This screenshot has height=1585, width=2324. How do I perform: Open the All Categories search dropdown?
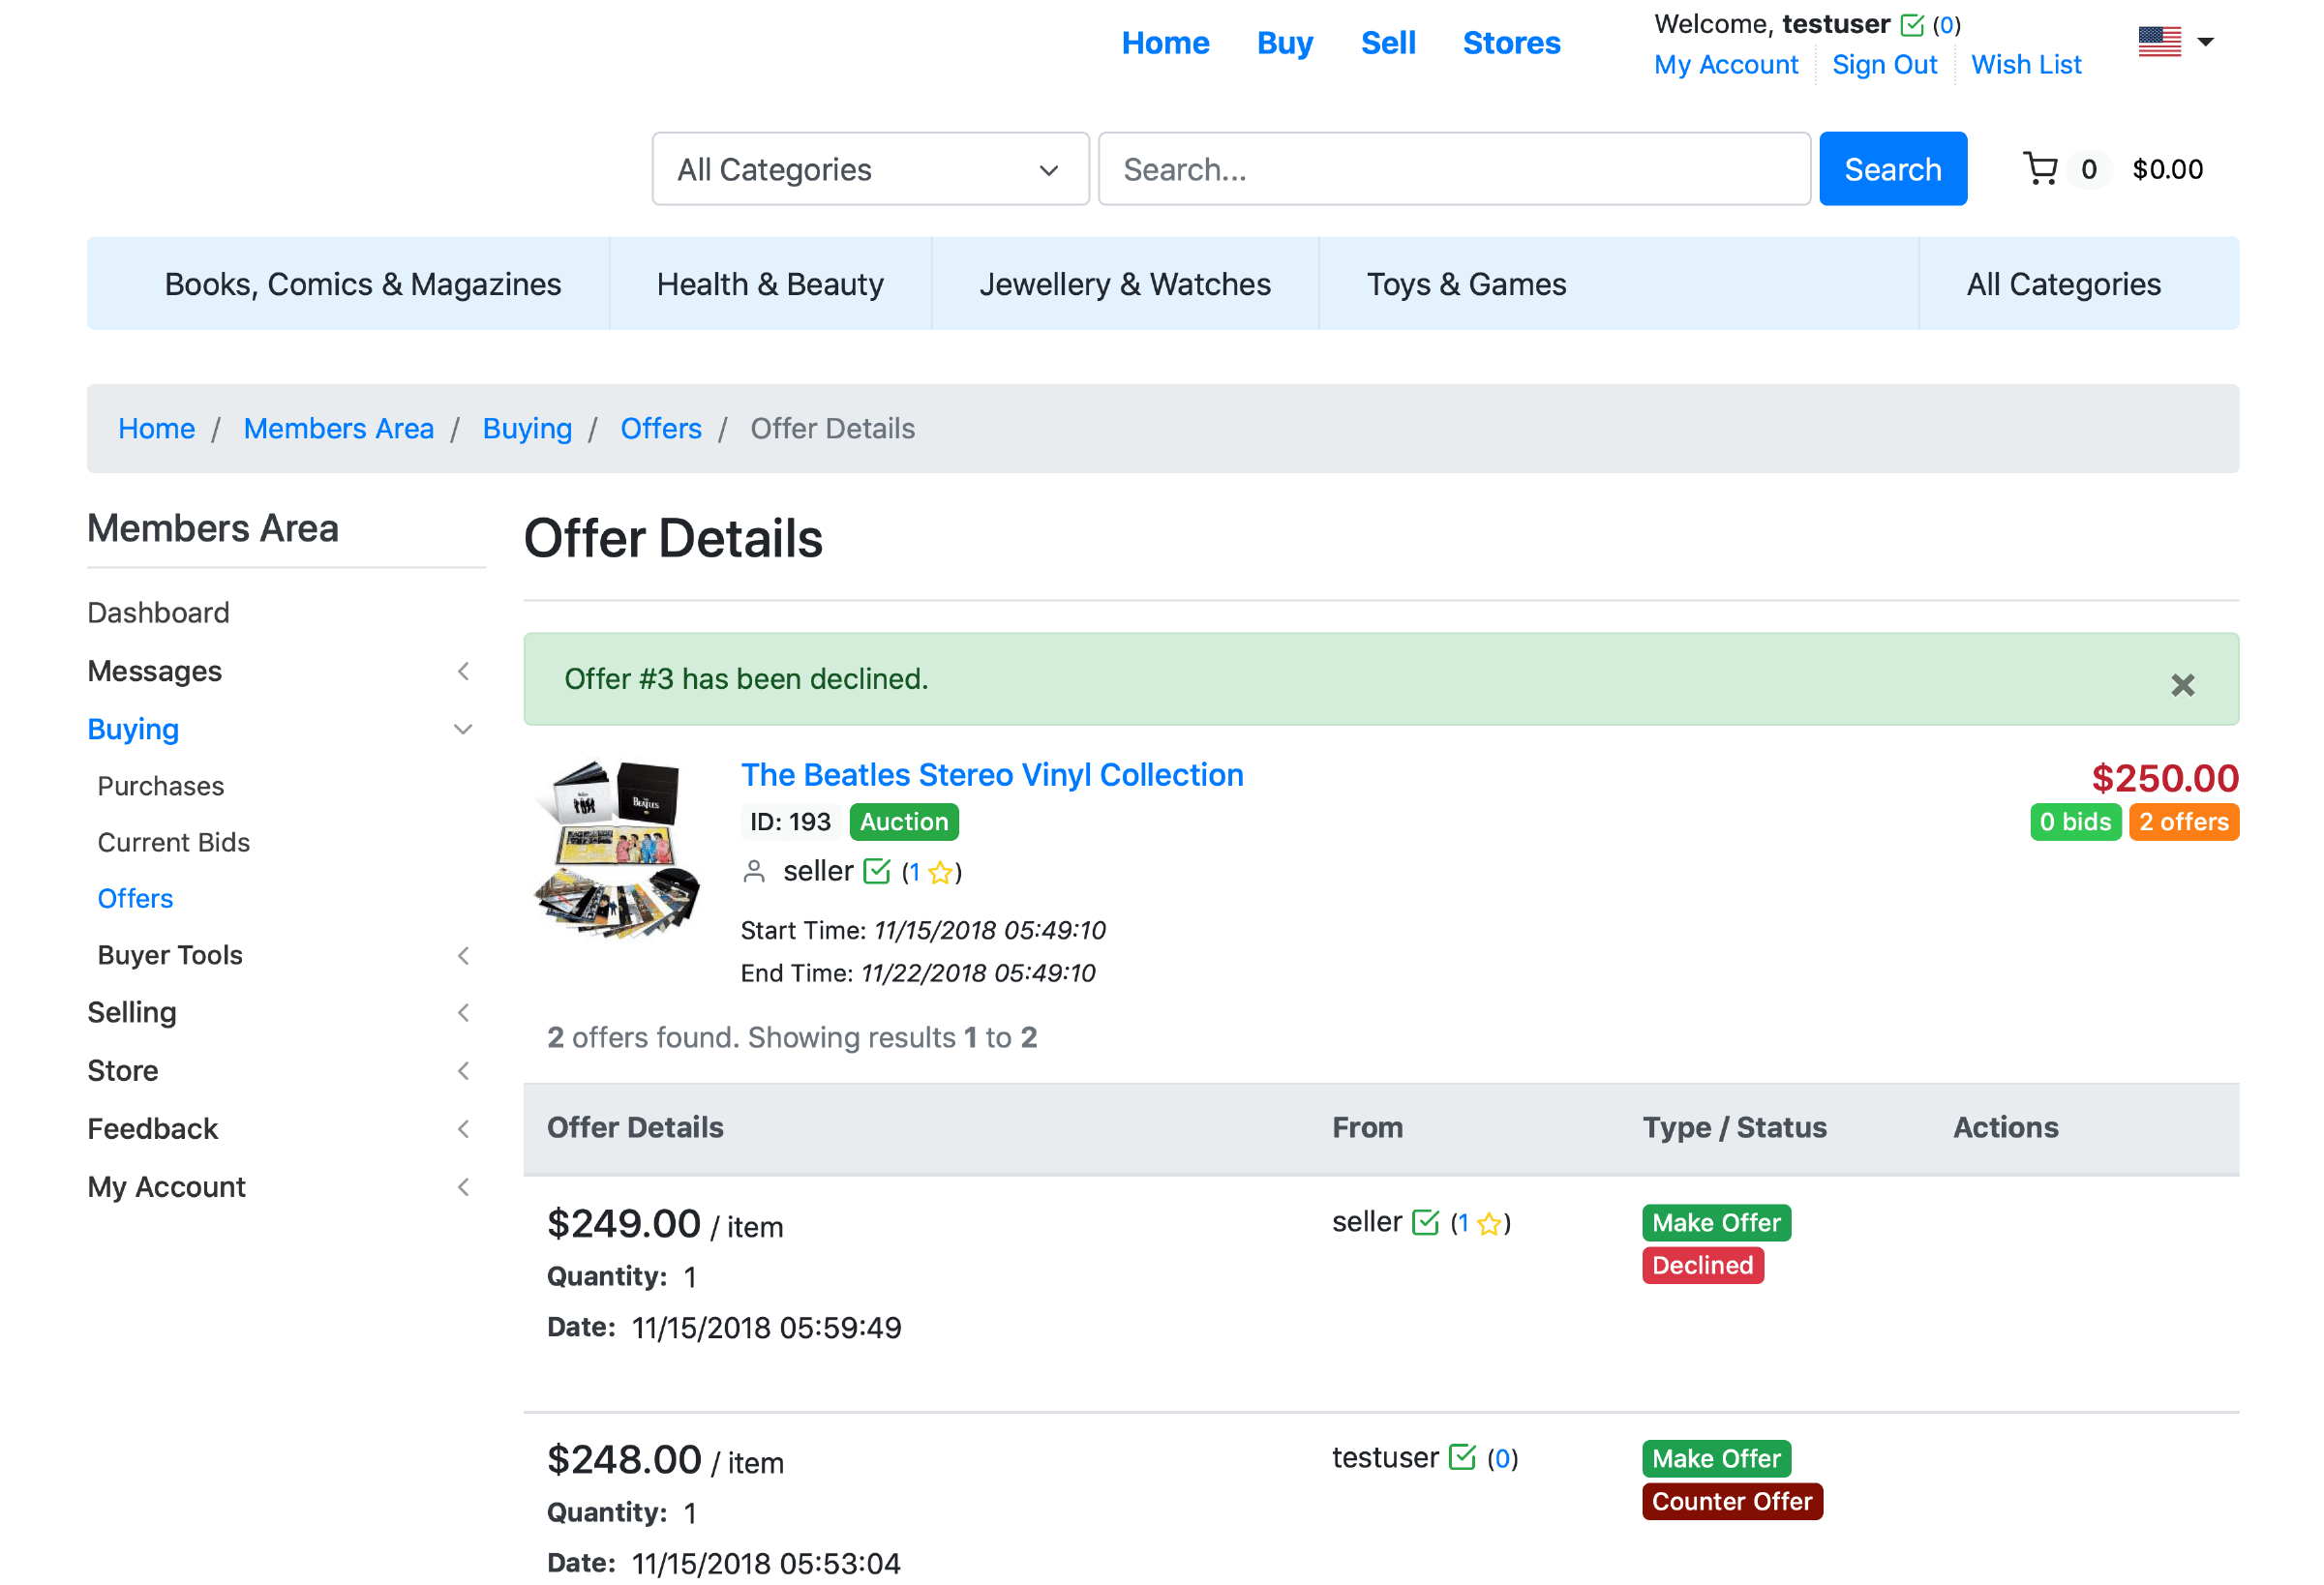(x=870, y=169)
